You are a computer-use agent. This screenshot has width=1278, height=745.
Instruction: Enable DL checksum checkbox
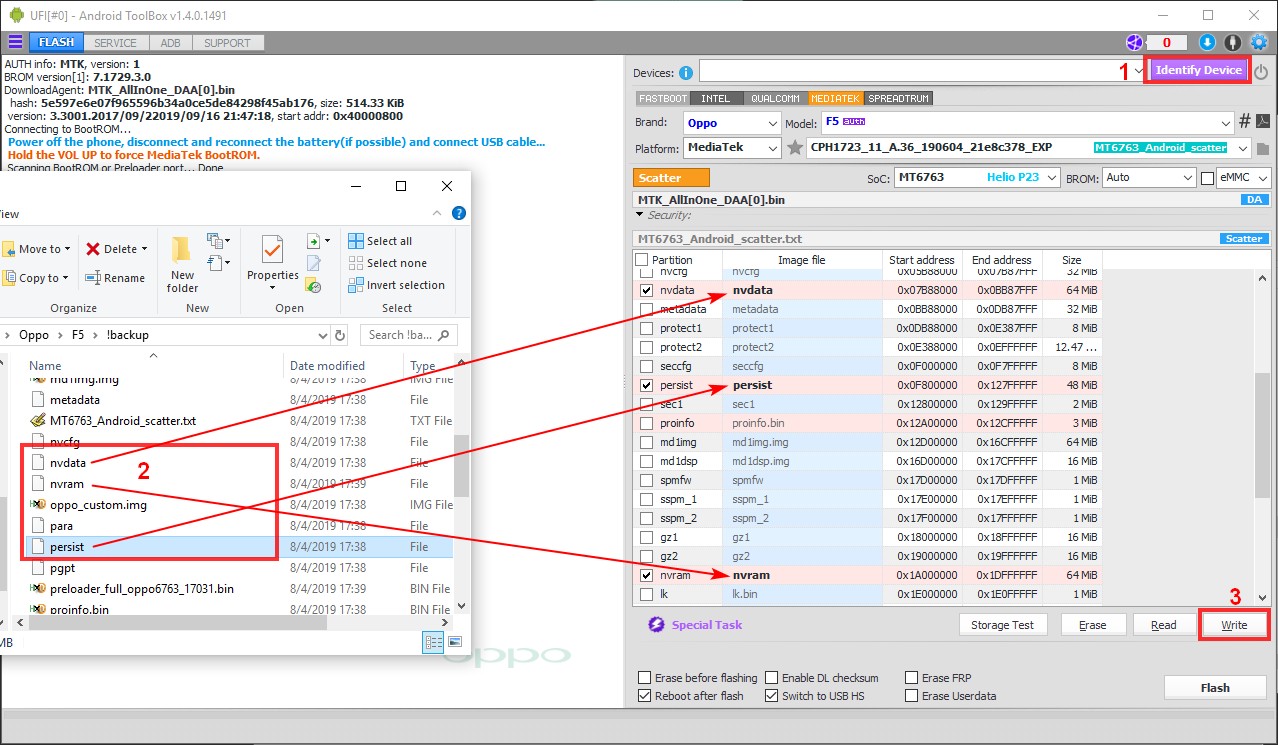[772, 678]
